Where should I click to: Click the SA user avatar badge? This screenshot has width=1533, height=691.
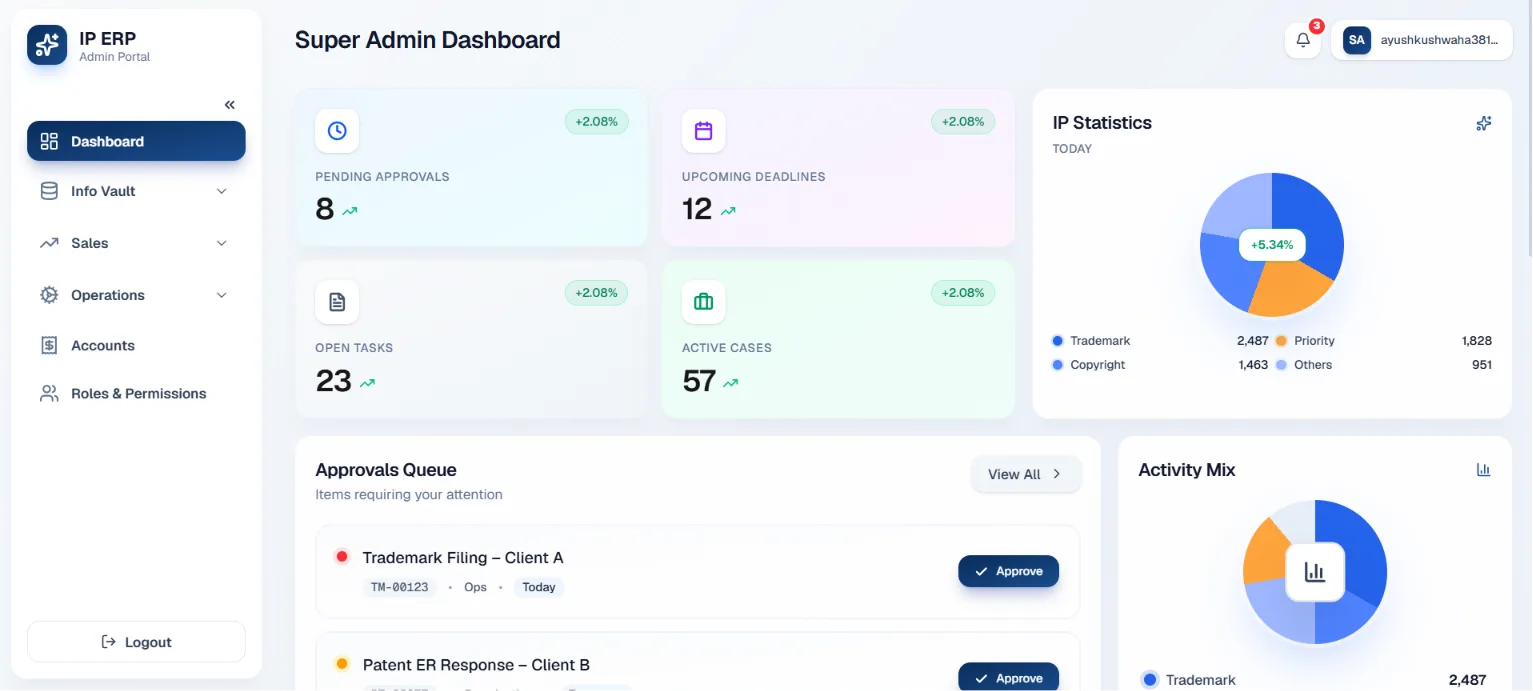click(x=1356, y=41)
